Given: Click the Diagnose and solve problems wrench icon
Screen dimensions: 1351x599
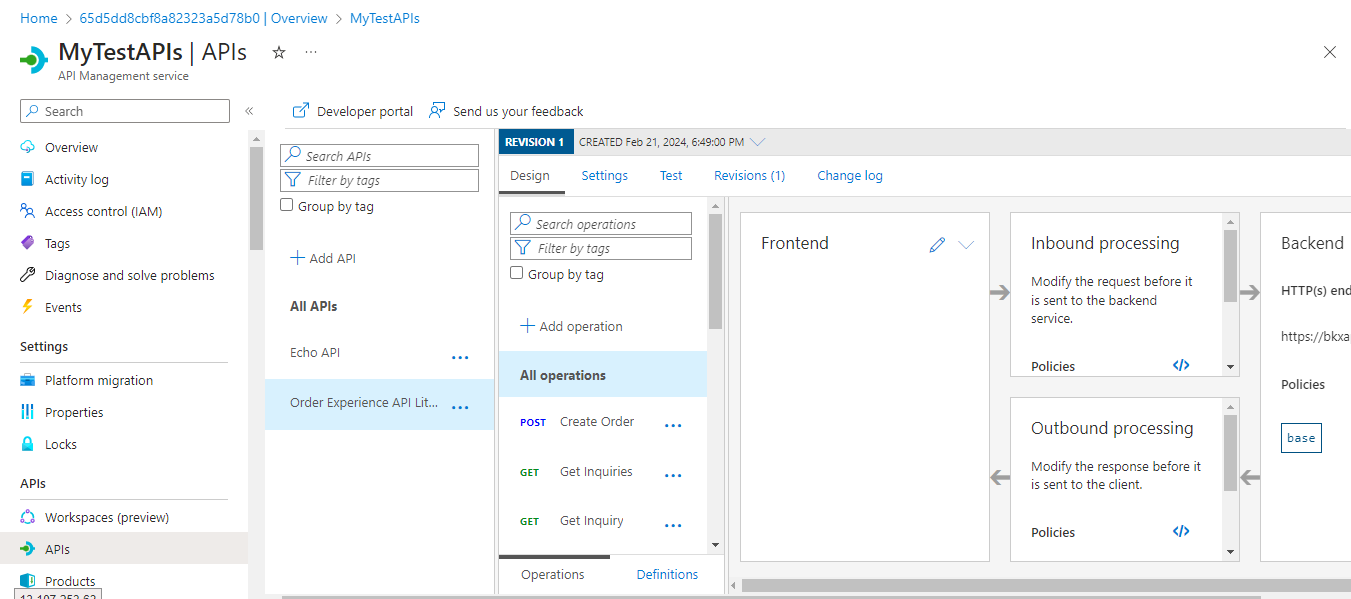Looking at the screenshot, I should (28, 275).
